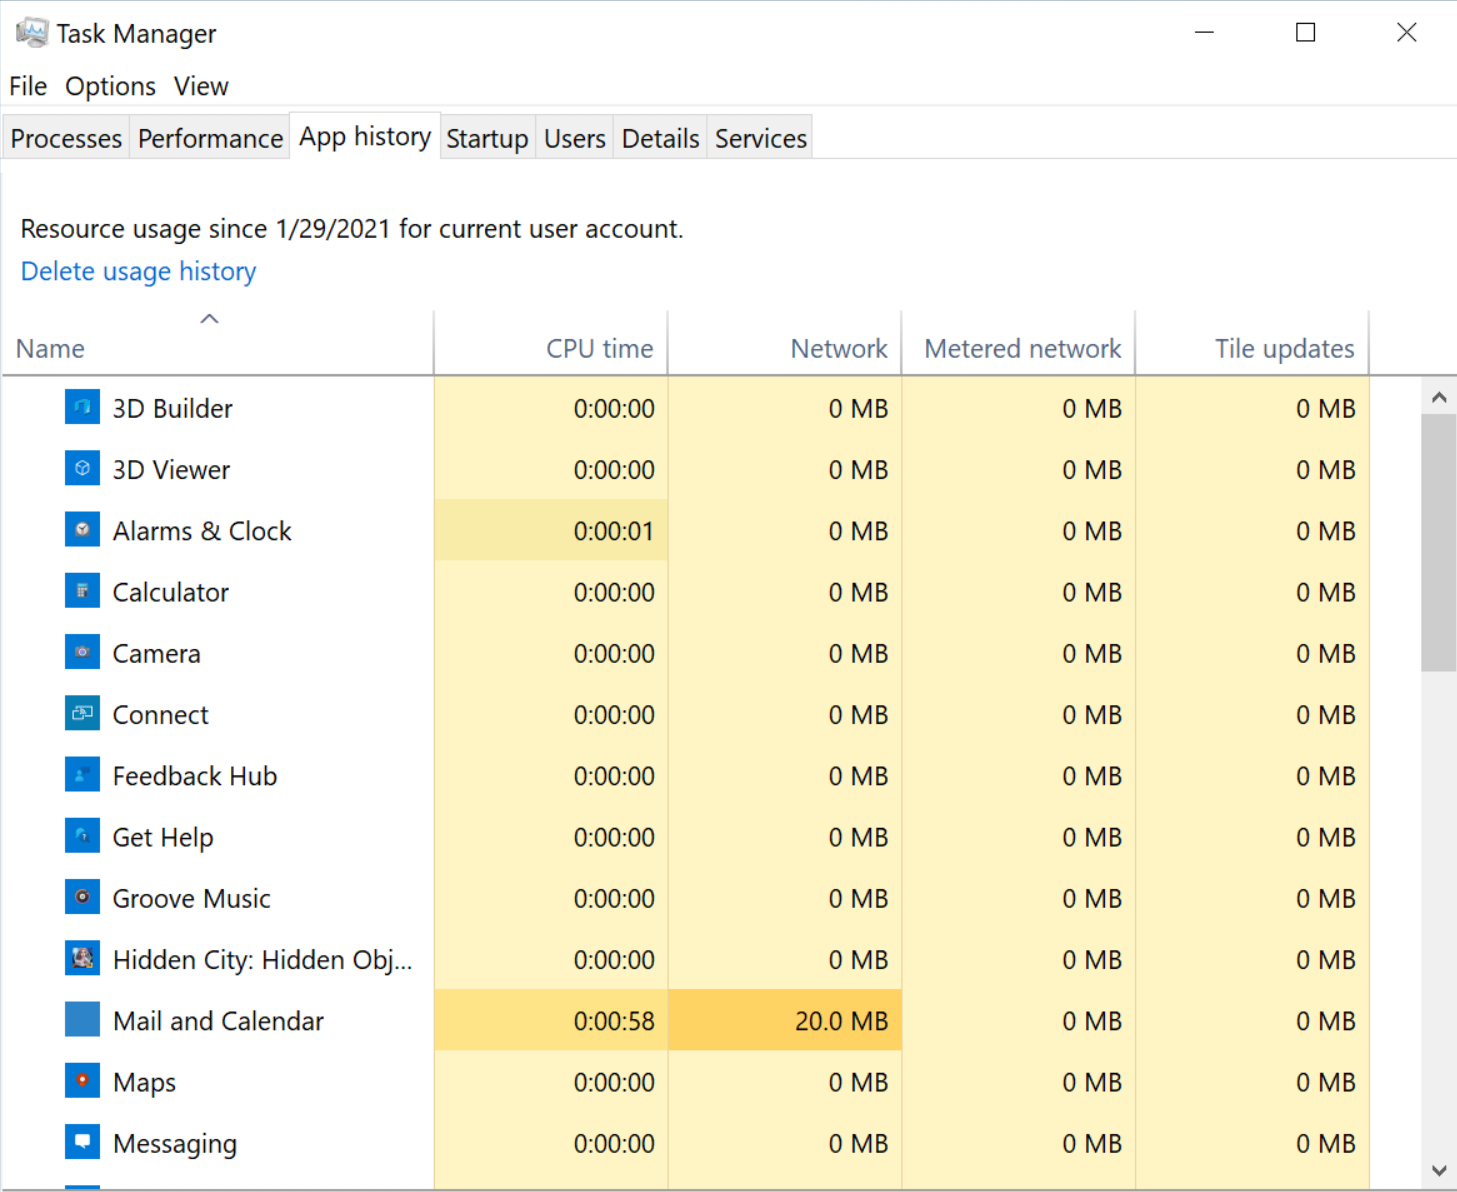This screenshot has width=1457, height=1192.
Task: Switch to the Performance tab
Action: [210, 138]
